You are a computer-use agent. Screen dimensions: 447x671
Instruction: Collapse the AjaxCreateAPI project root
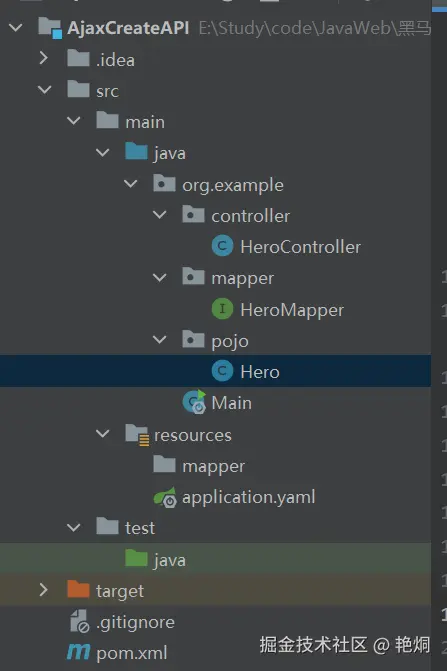(16, 28)
